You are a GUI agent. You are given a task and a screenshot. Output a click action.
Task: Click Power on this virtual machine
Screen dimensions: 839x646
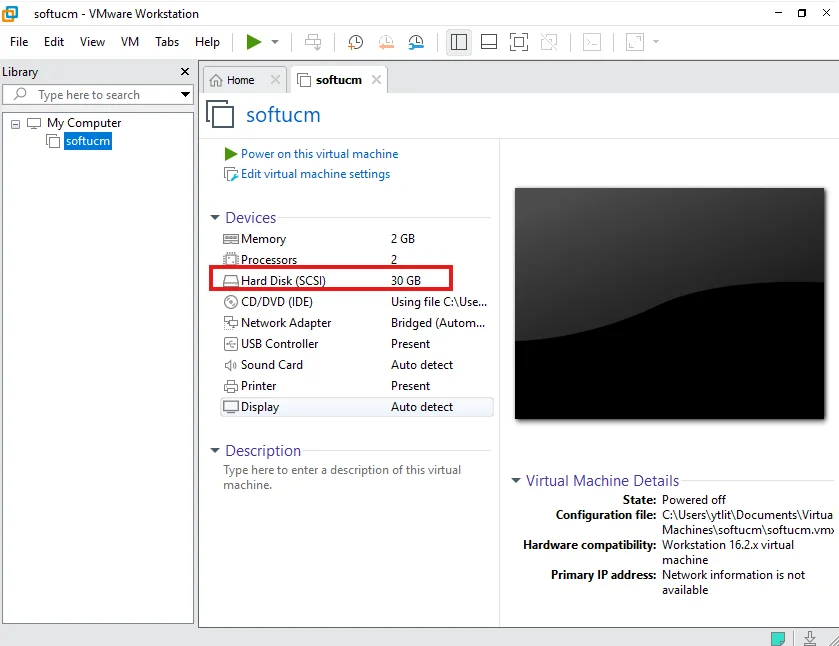coord(319,154)
